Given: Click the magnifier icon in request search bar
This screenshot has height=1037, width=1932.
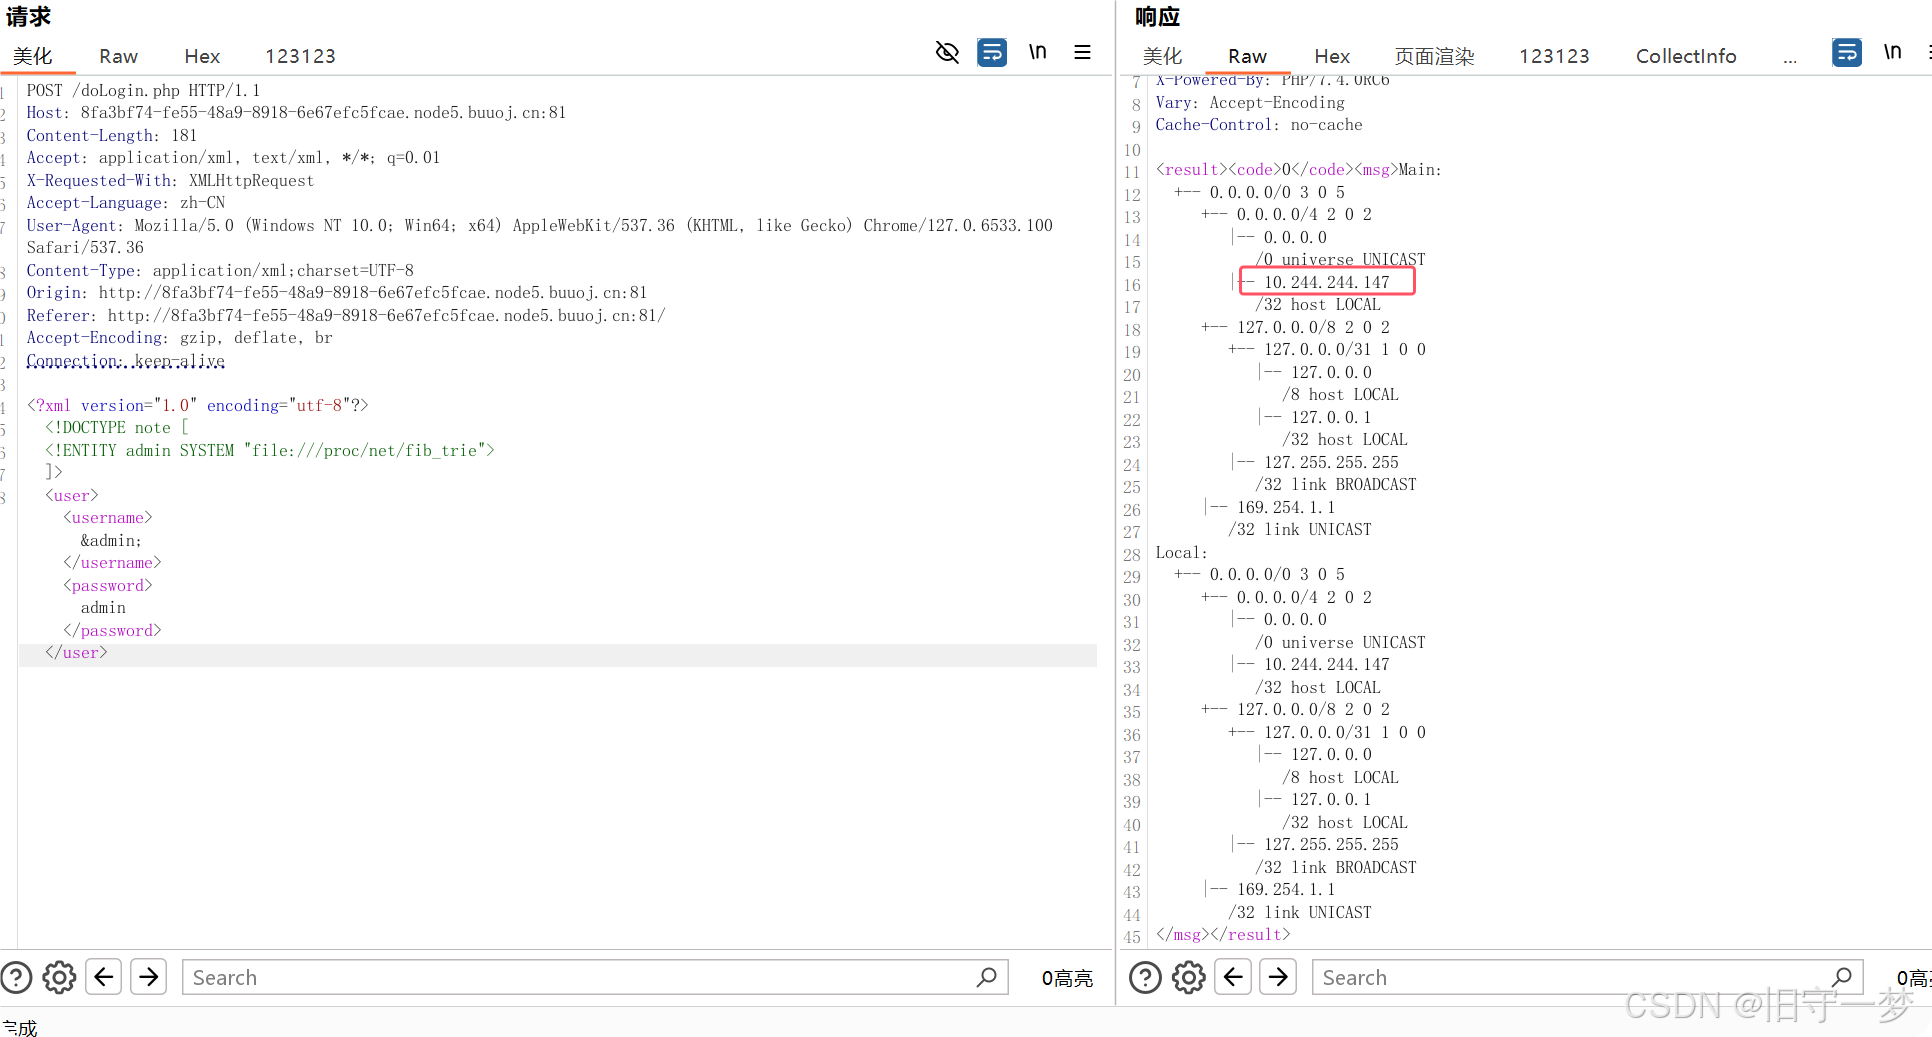Looking at the screenshot, I should point(988,977).
